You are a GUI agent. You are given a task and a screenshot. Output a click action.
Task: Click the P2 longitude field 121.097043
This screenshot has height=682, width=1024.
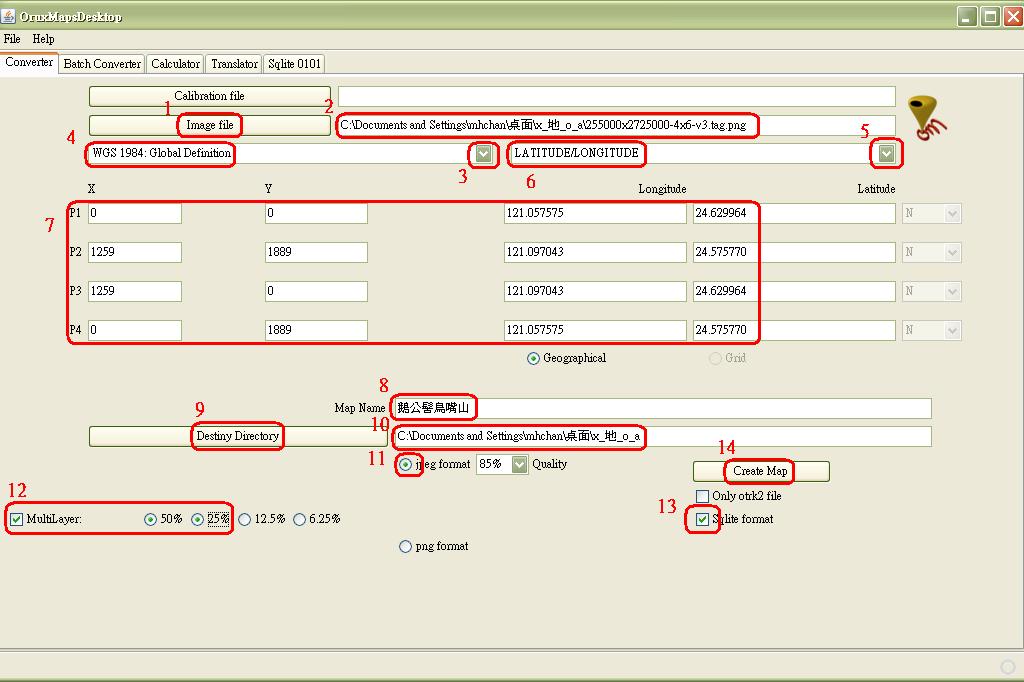click(x=595, y=252)
